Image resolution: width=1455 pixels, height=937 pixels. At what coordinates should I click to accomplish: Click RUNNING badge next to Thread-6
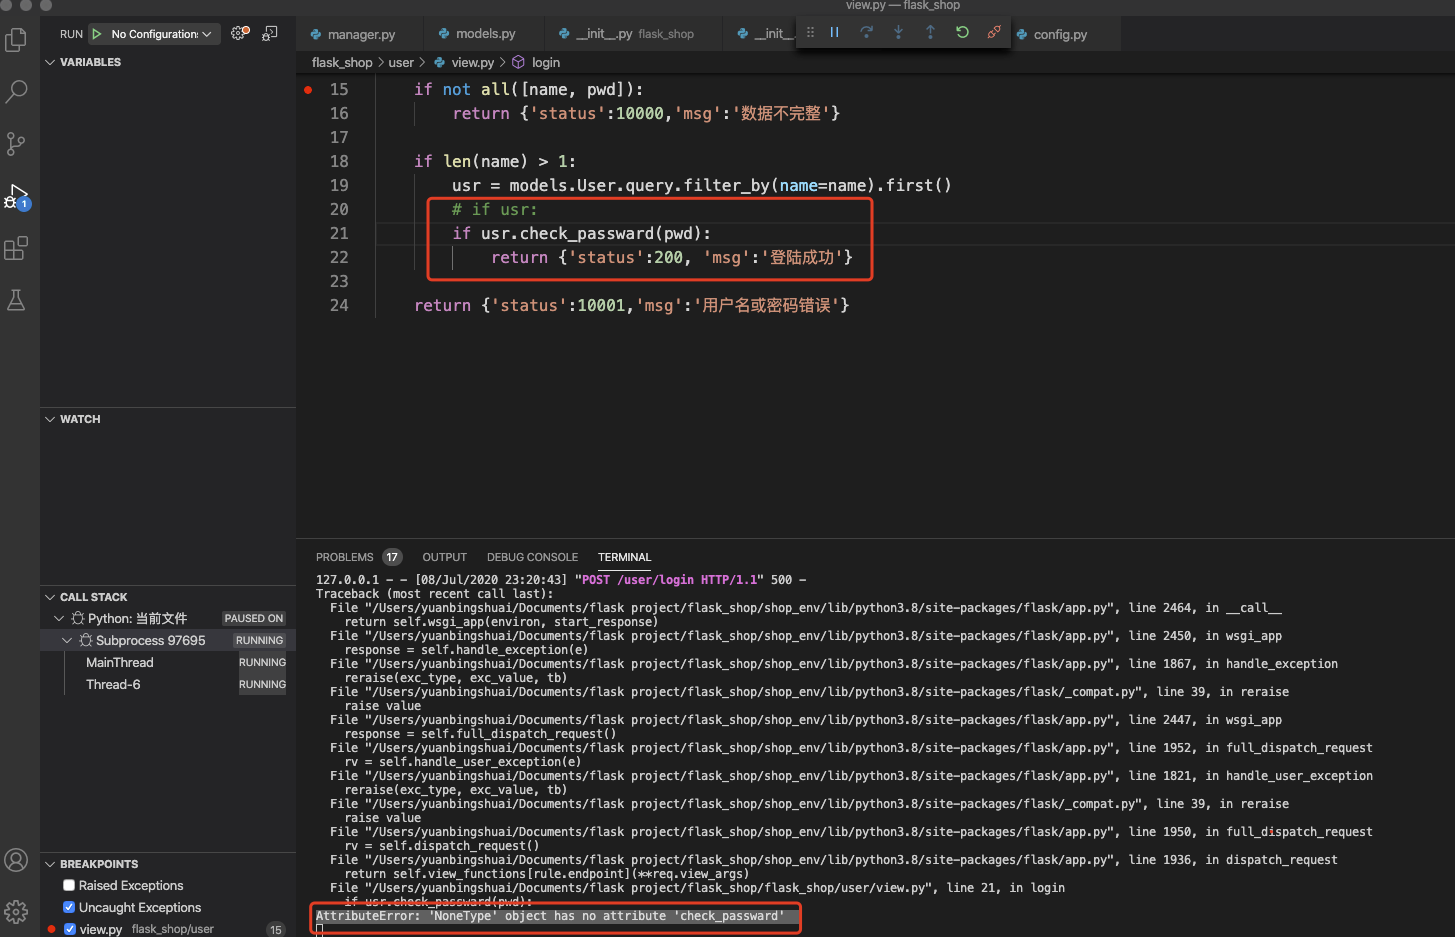tap(262, 685)
